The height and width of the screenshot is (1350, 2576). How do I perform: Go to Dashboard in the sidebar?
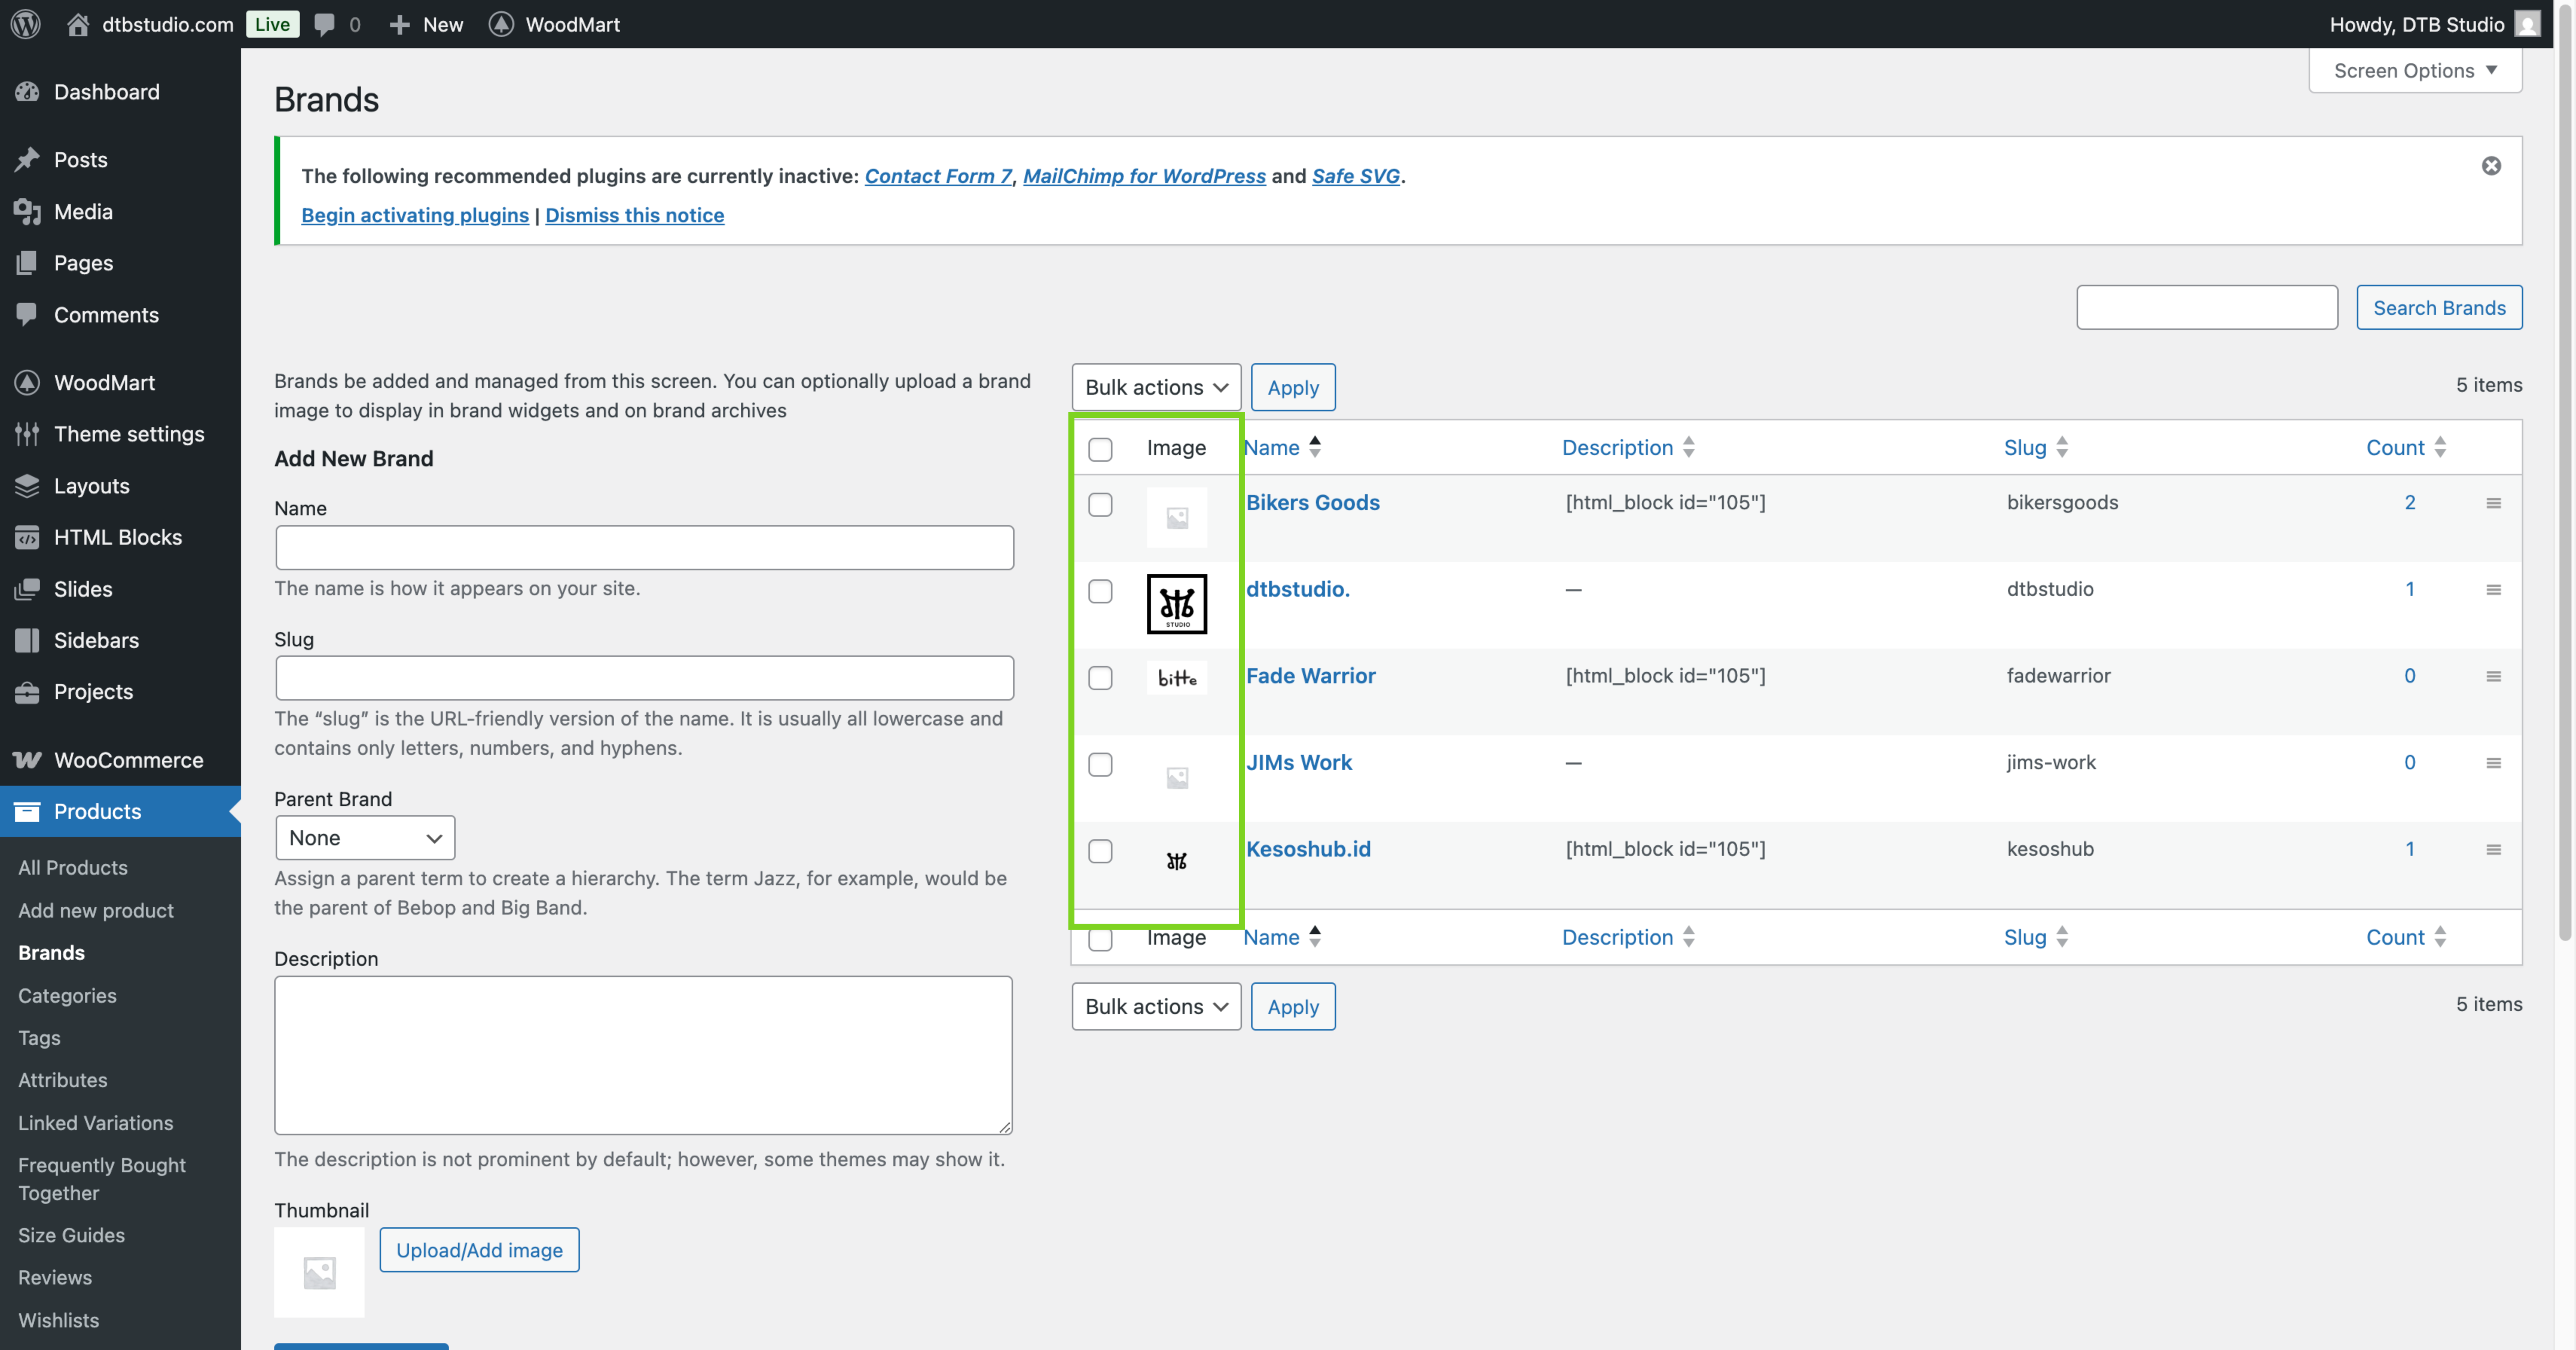click(120, 92)
